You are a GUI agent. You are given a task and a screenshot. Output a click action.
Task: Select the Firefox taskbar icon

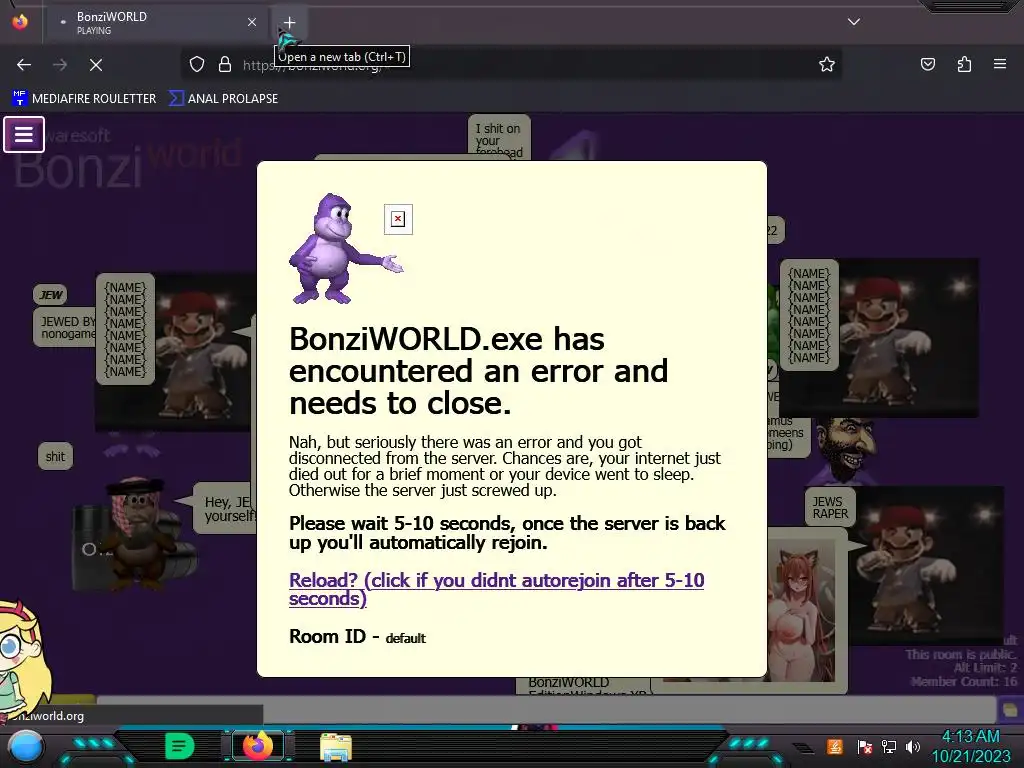258,746
